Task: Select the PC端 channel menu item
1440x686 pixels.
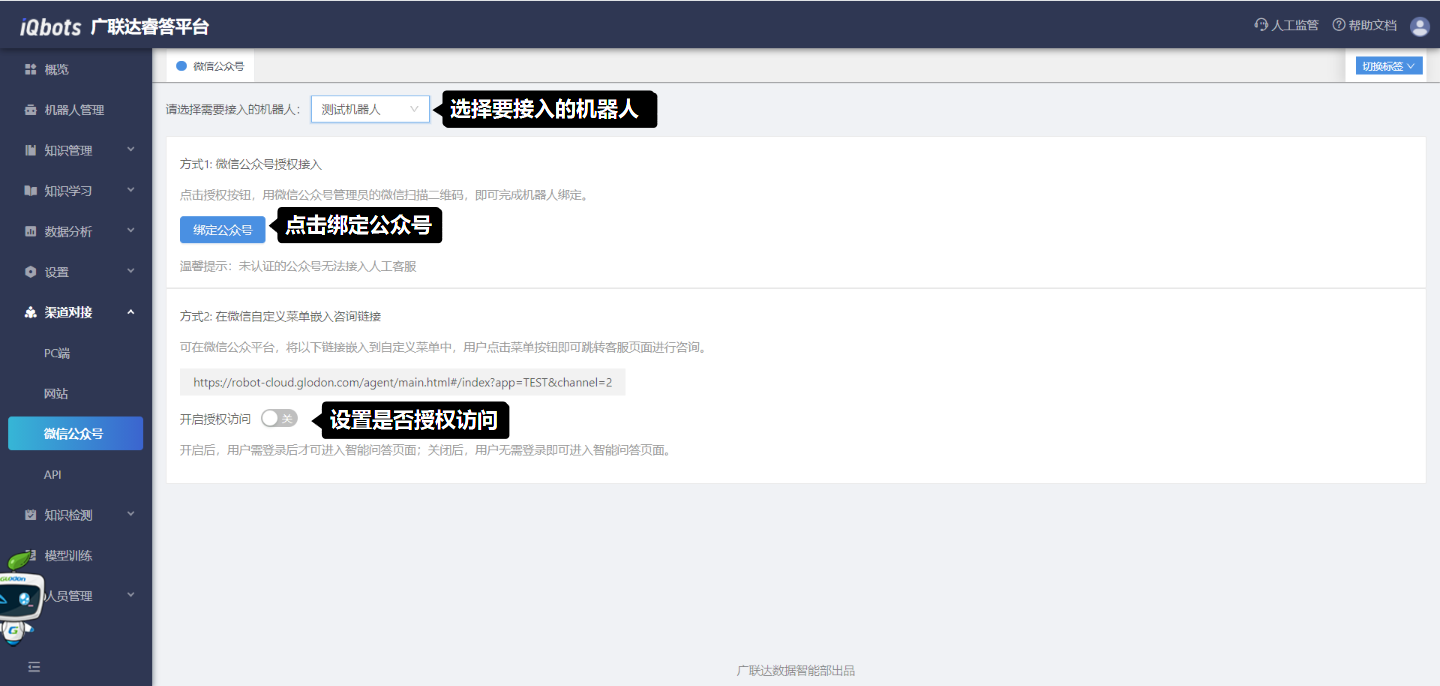Action: tap(57, 353)
